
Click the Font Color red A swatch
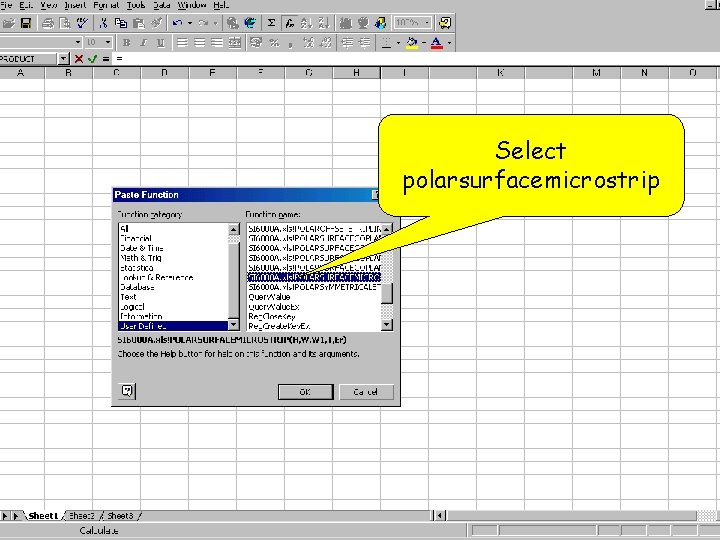click(x=437, y=43)
